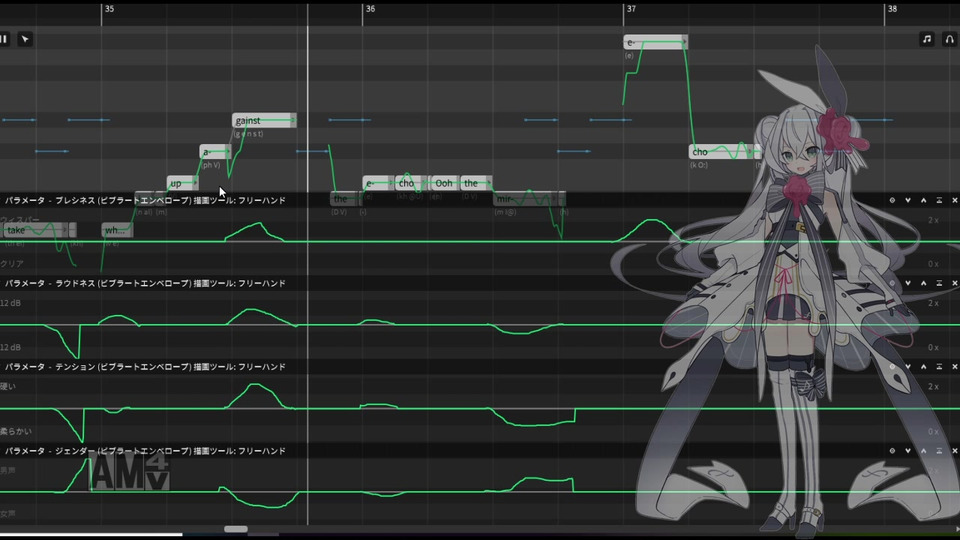Select the 'wh...' note
The height and width of the screenshot is (540, 960).
pos(116,230)
